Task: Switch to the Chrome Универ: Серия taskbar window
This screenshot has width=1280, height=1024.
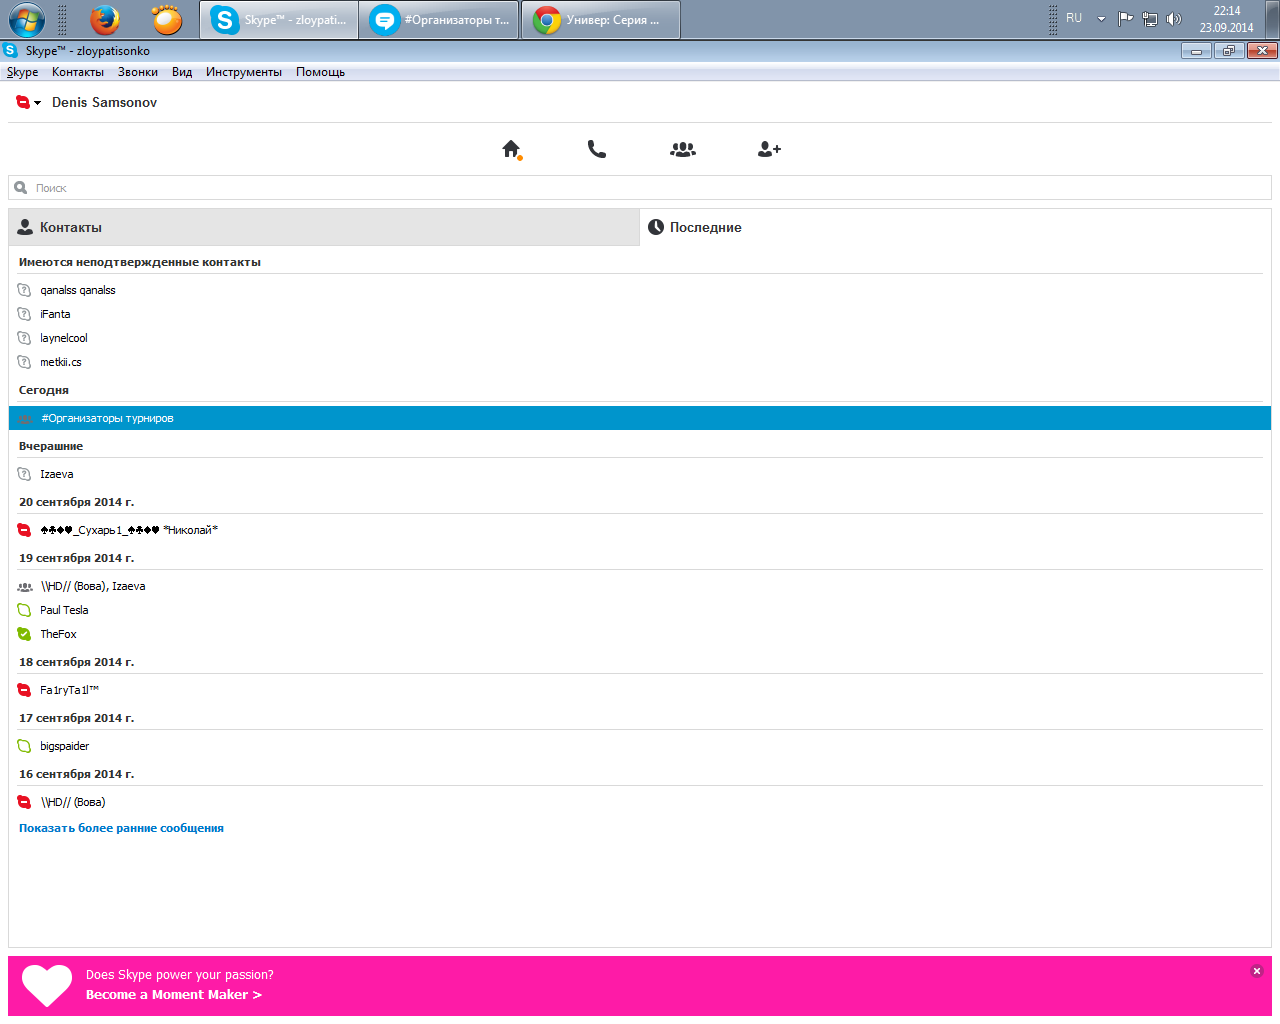Action: [600, 20]
